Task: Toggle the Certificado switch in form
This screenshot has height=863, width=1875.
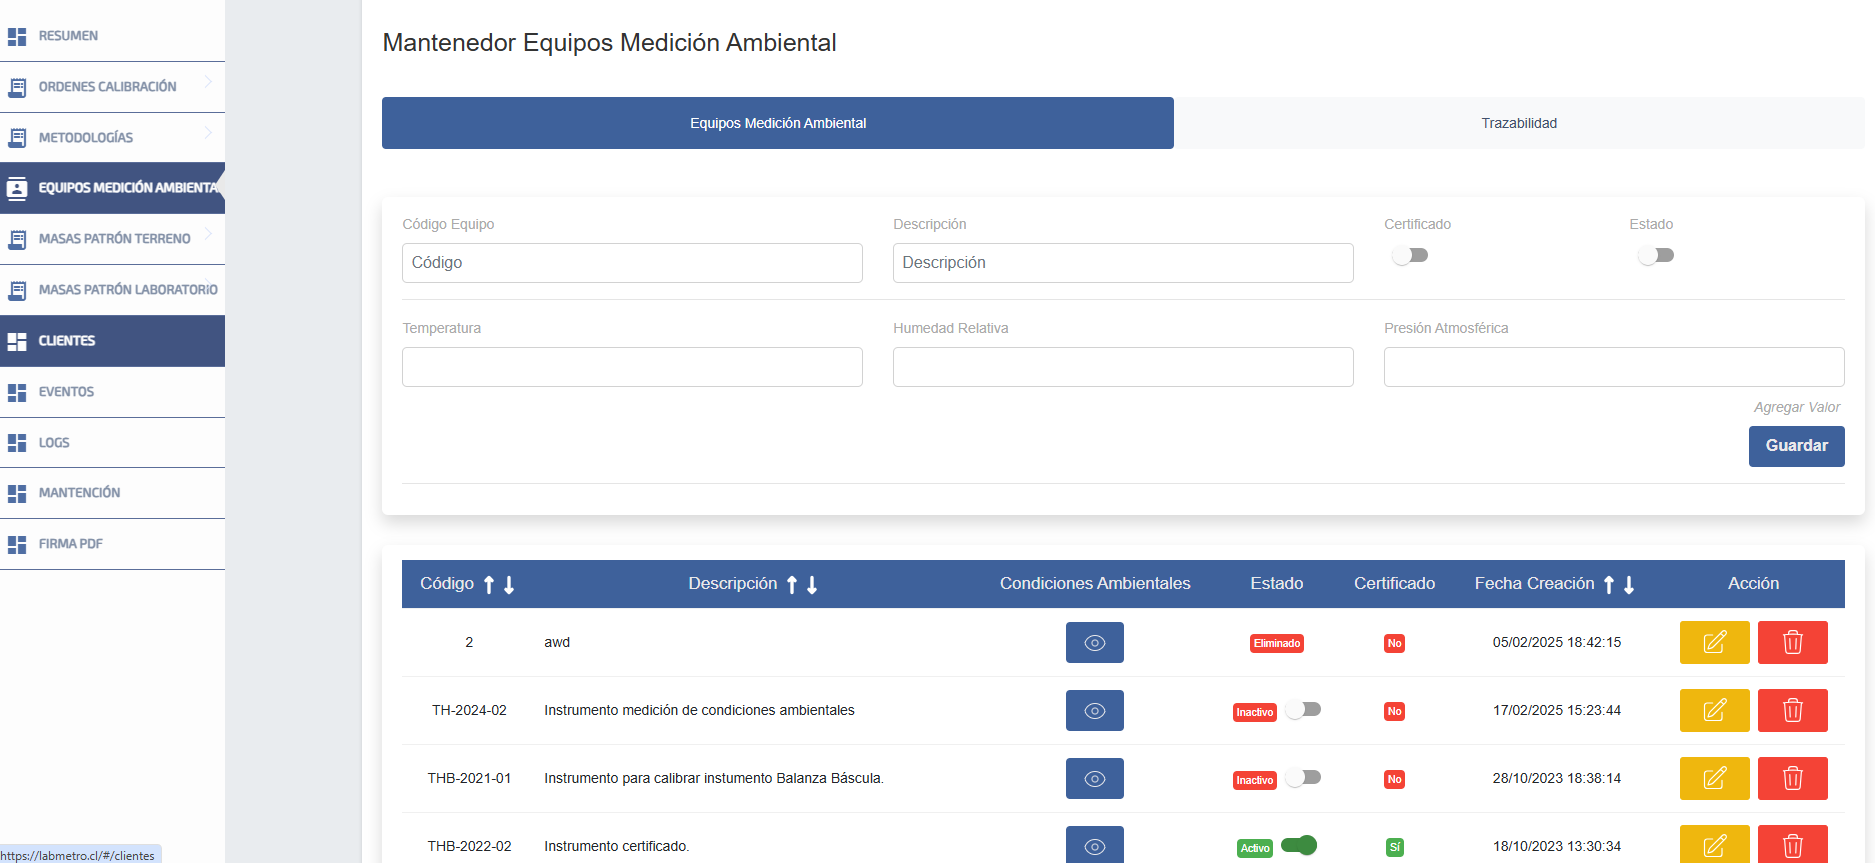Action: [1410, 255]
